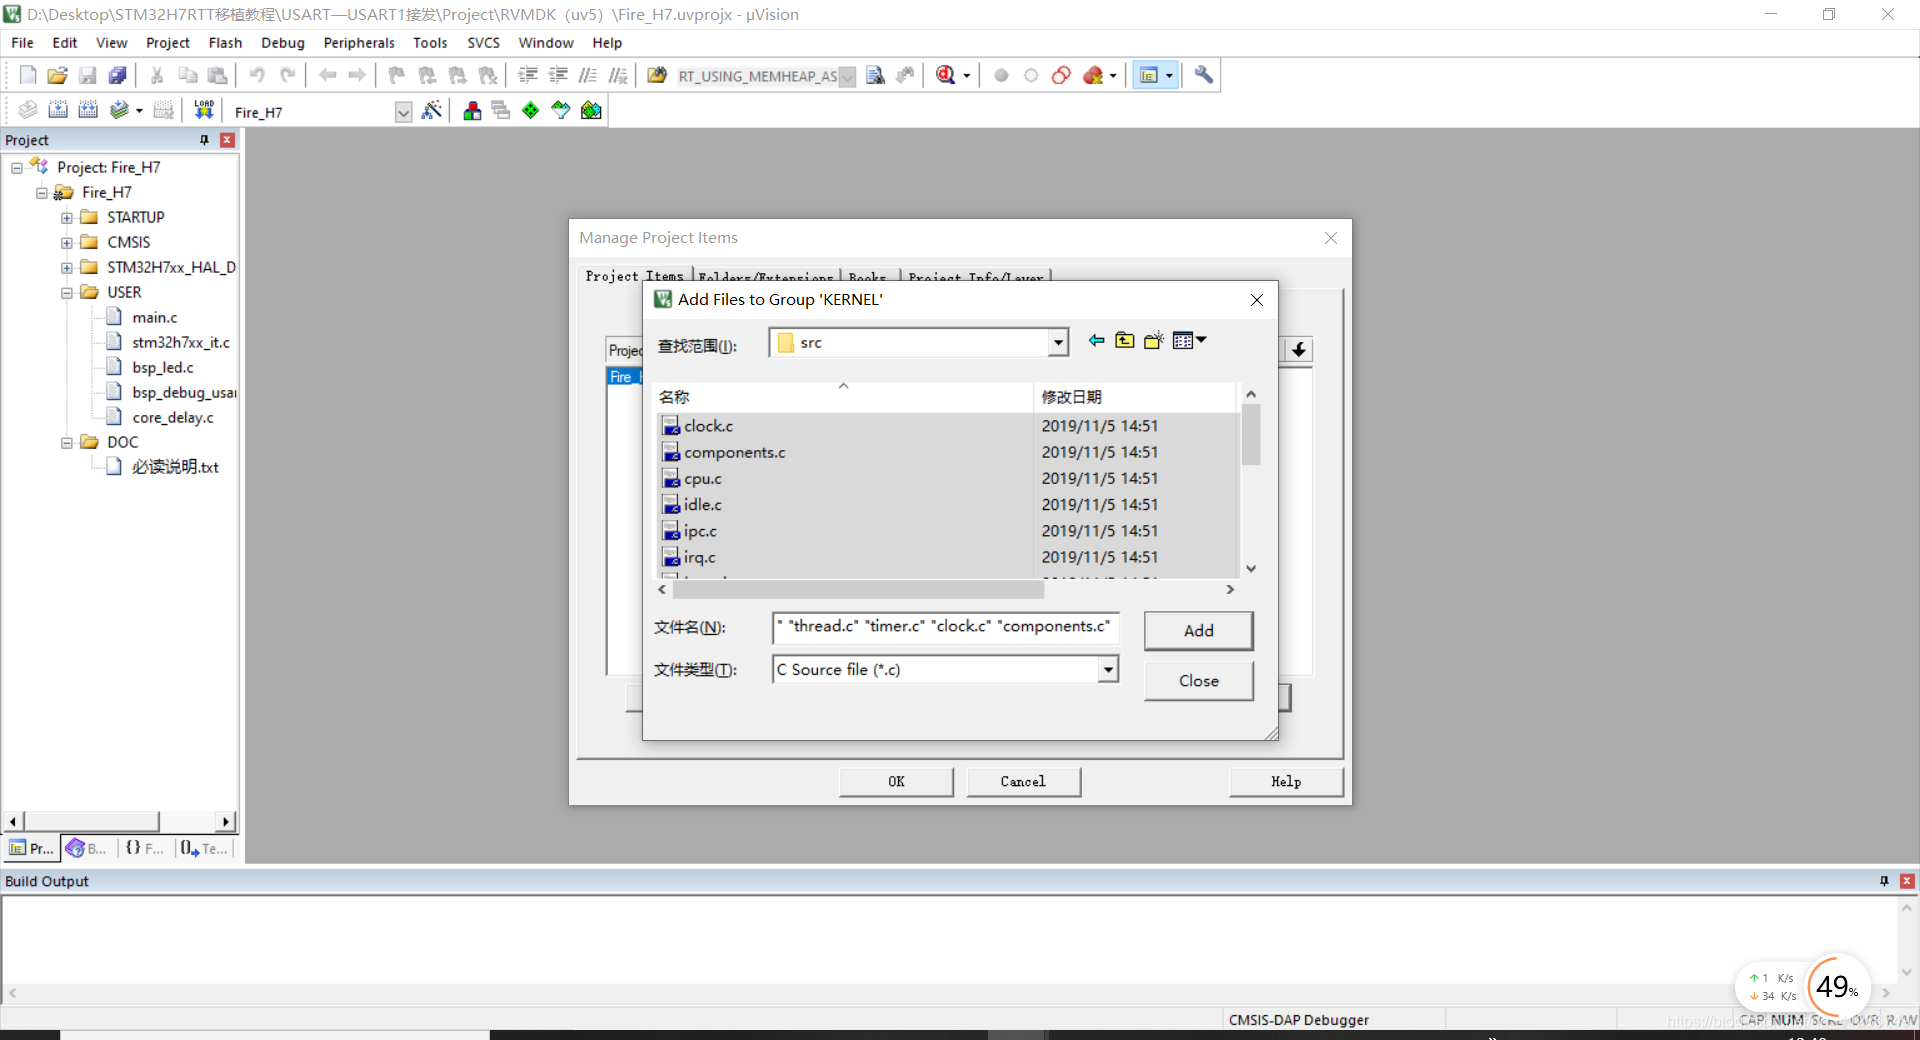This screenshot has height=1040, width=1920.
Task: Start the debug session icon in toolbar
Action: [945, 75]
